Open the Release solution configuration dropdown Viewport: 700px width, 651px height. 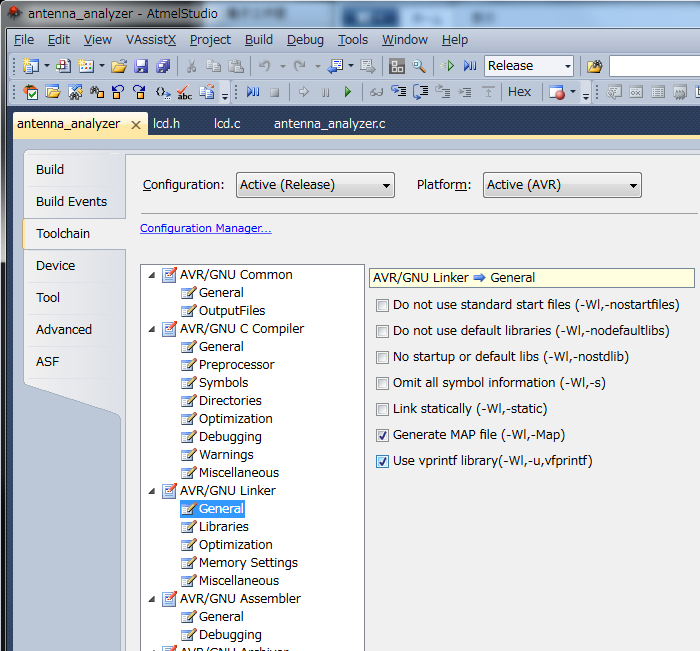click(529, 66)
